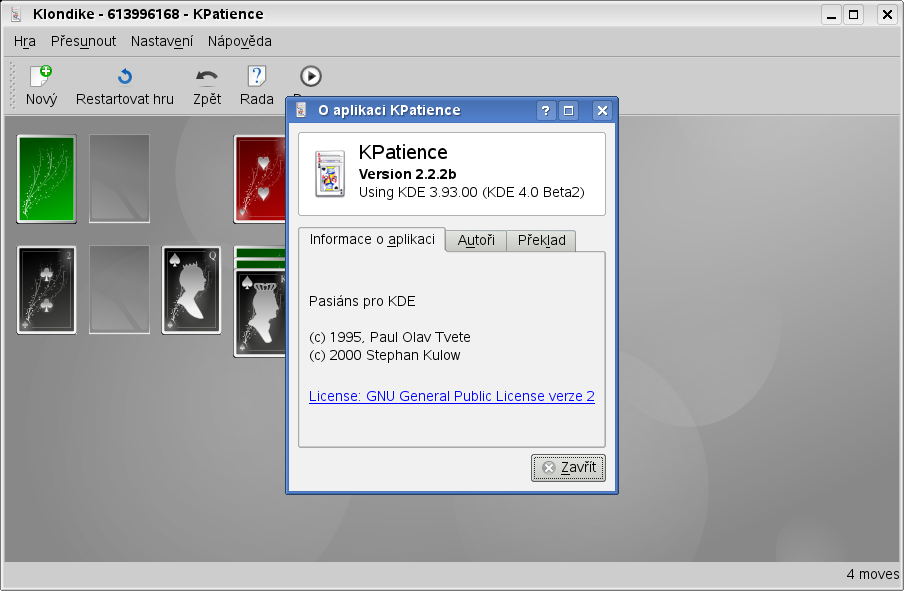Switch to the Překlad tab
The image size is (904, 591).
(541, 240)
